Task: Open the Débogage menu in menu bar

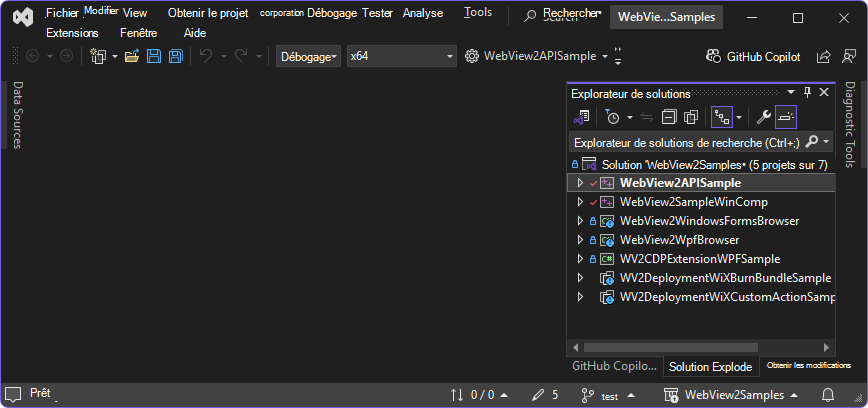Action: tap(332, 13)
